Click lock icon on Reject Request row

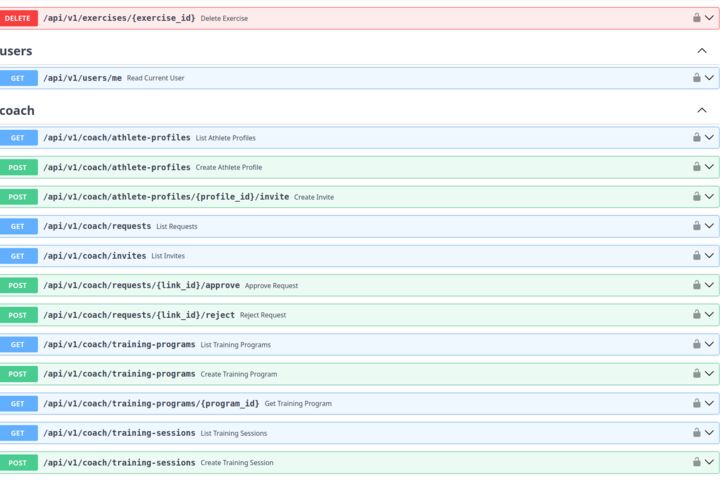pos(697,314)
